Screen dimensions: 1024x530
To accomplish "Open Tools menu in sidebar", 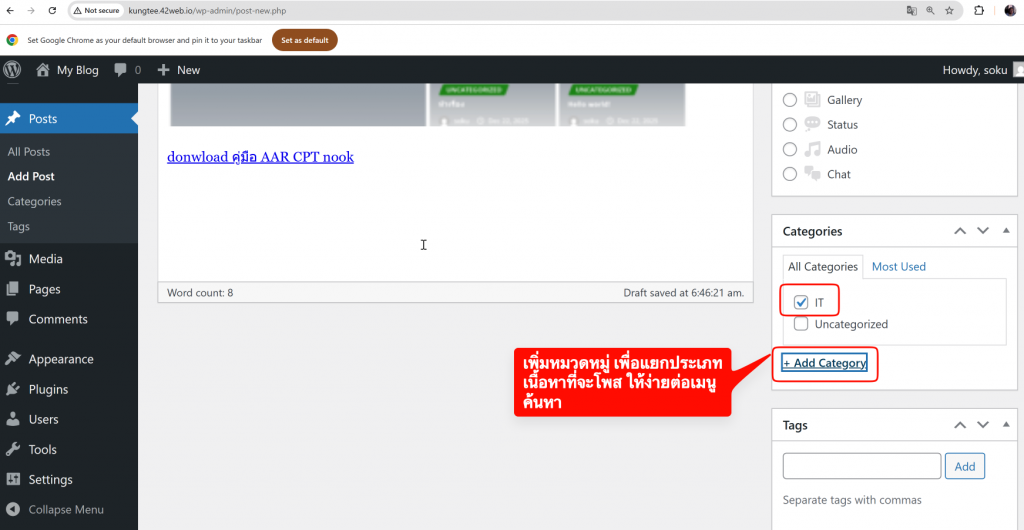I will [42, 449].
